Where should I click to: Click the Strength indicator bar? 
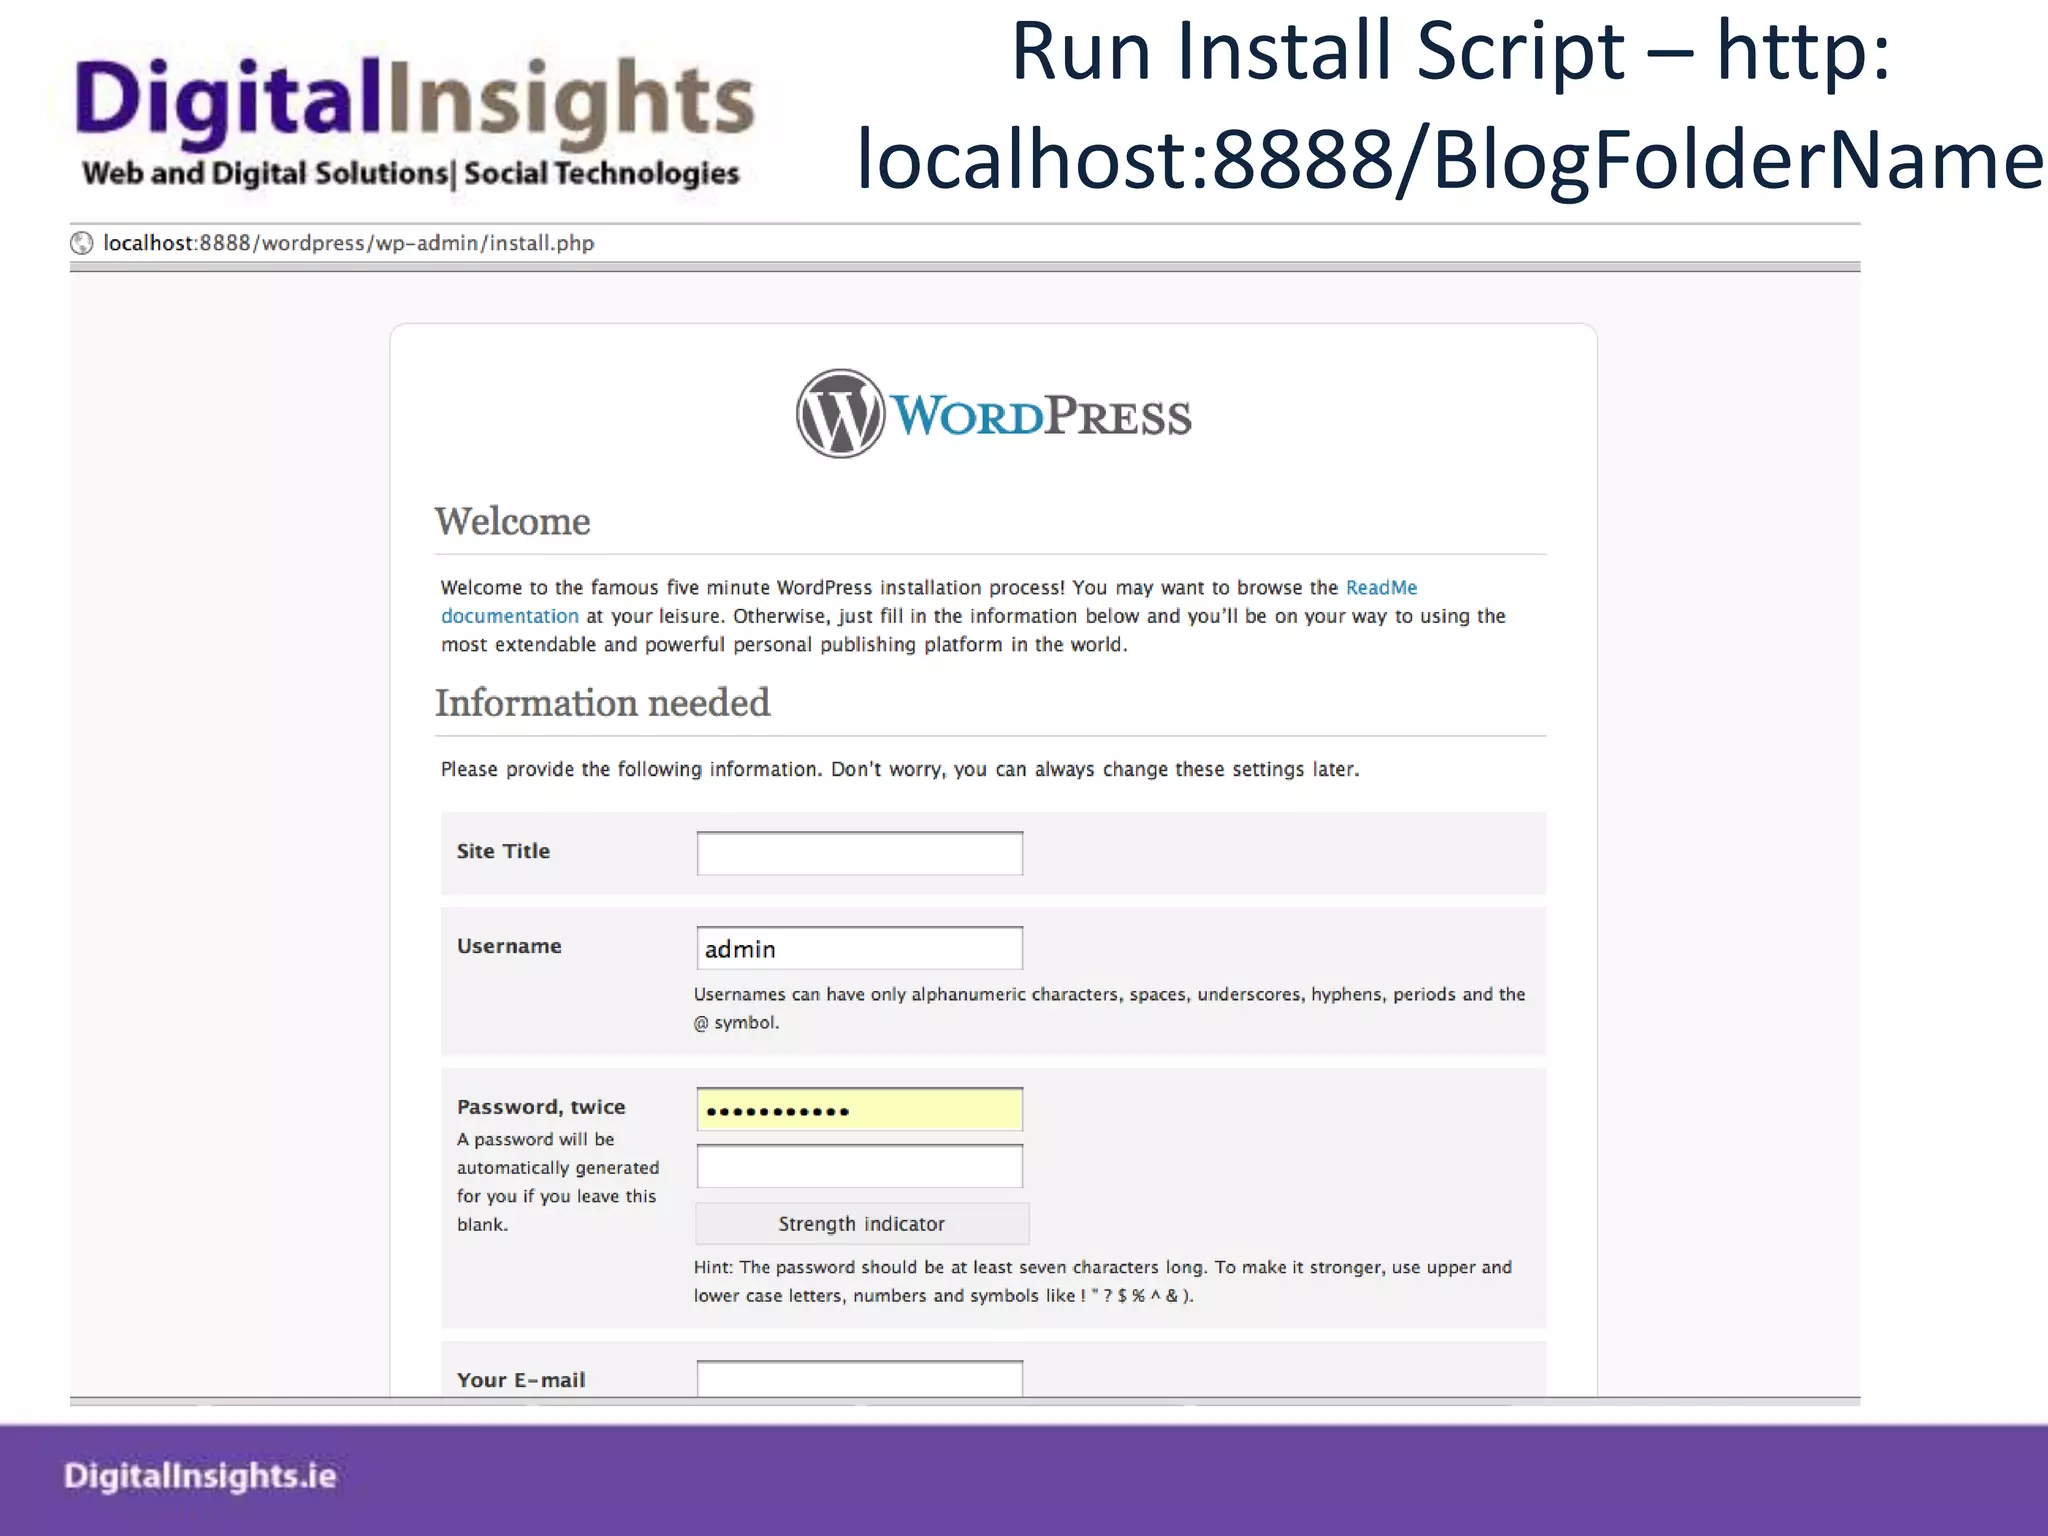point(862,1223)
